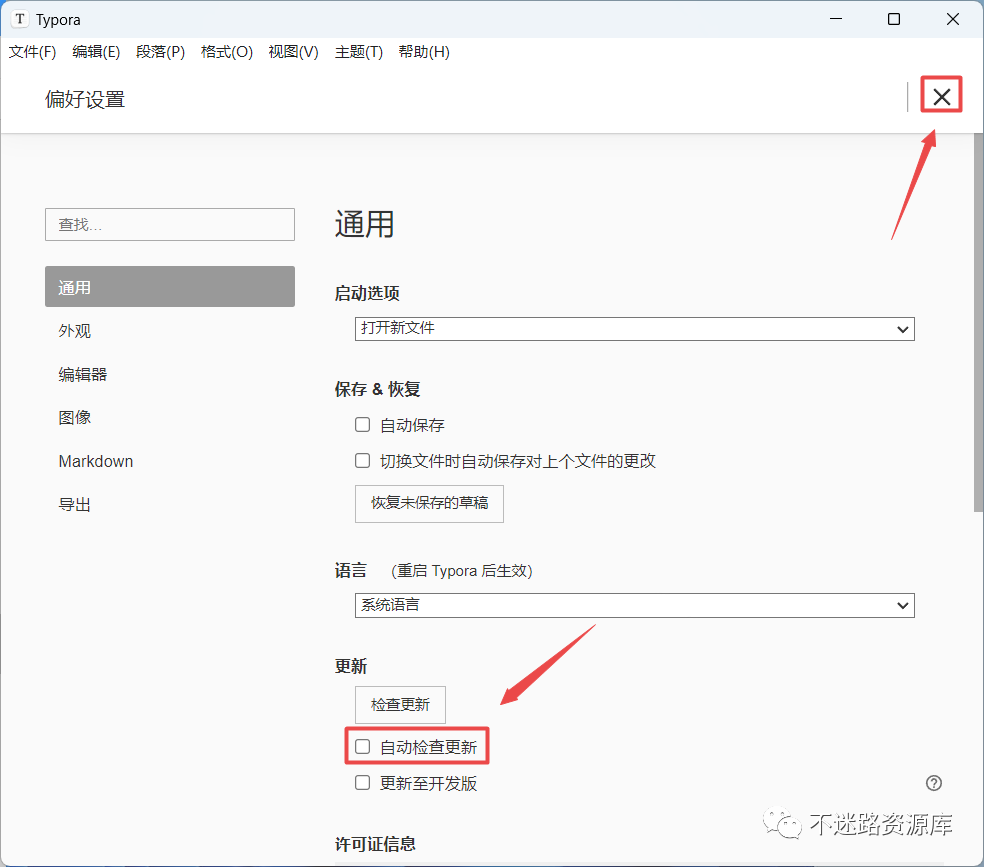Viewport: 984px width, 867px height.
Task: Open the 文件(F) menu
Action: 32,52
